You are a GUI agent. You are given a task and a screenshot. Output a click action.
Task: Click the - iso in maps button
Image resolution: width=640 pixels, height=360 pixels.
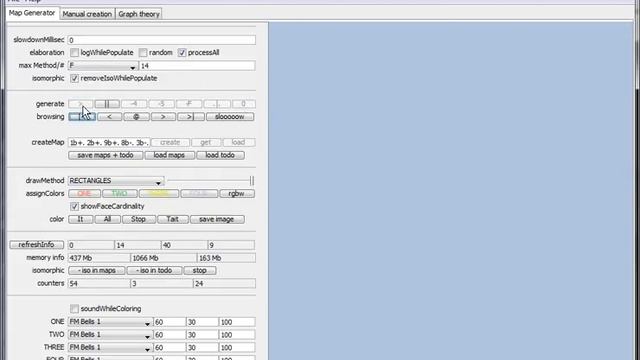(97, 271)
